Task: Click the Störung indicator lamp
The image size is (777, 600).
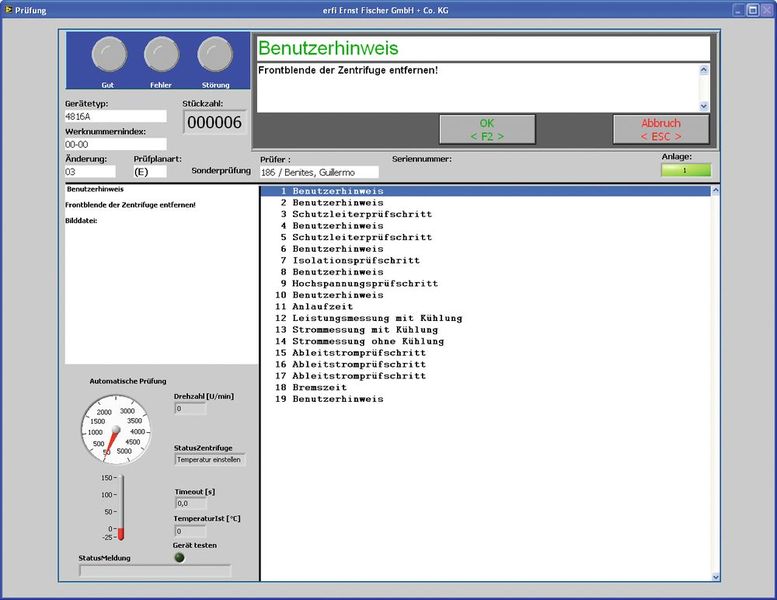Action: click(215, 54)
